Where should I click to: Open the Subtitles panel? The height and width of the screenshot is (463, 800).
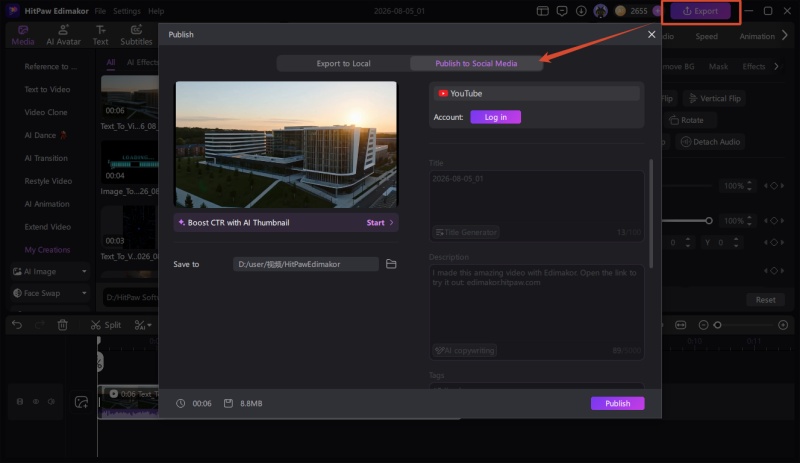click(x=136, y=35)
